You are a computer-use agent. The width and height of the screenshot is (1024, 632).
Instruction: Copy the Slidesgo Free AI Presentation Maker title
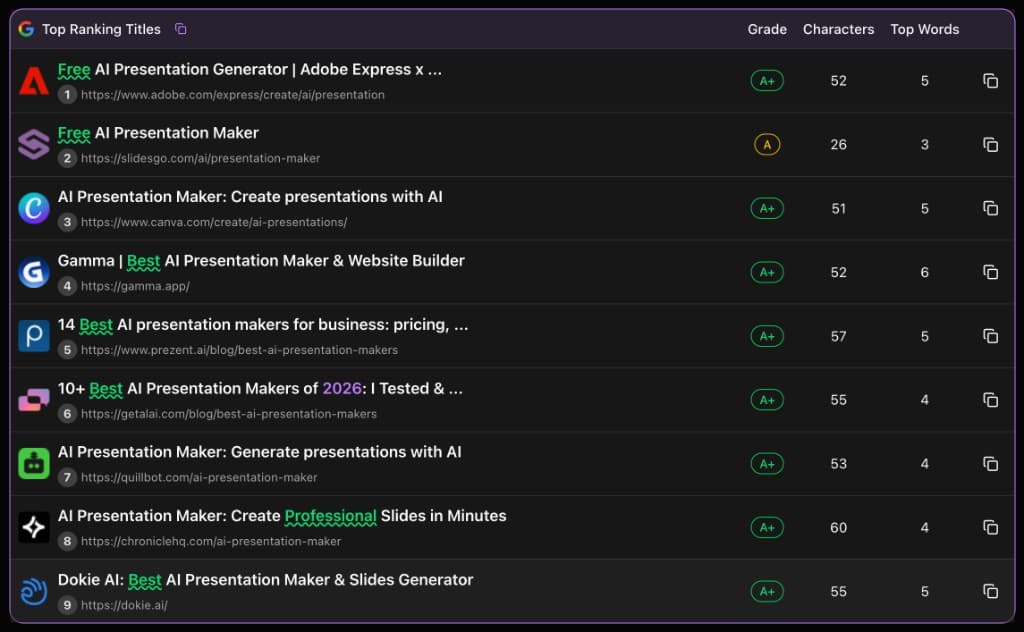(990, 144)
